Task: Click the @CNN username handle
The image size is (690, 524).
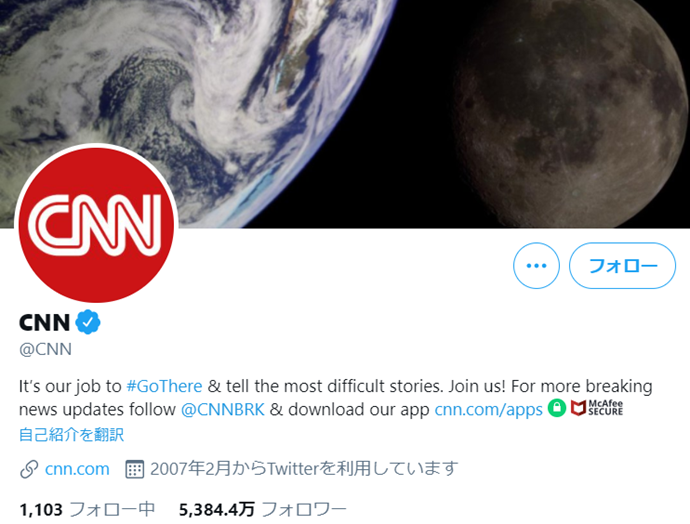Action: [45, 349]
